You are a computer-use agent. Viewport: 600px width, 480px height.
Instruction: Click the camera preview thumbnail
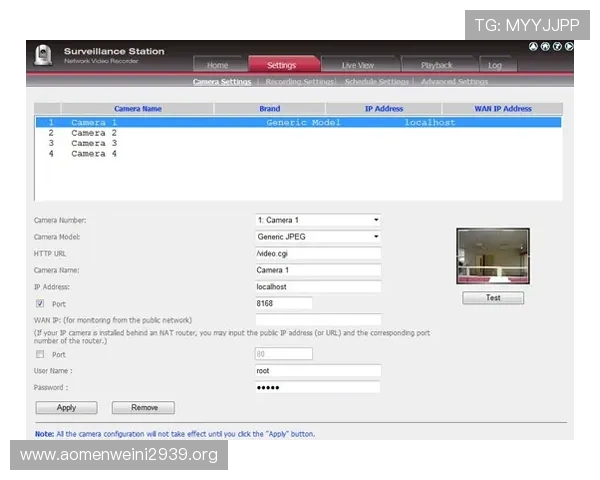coord(493,257)
